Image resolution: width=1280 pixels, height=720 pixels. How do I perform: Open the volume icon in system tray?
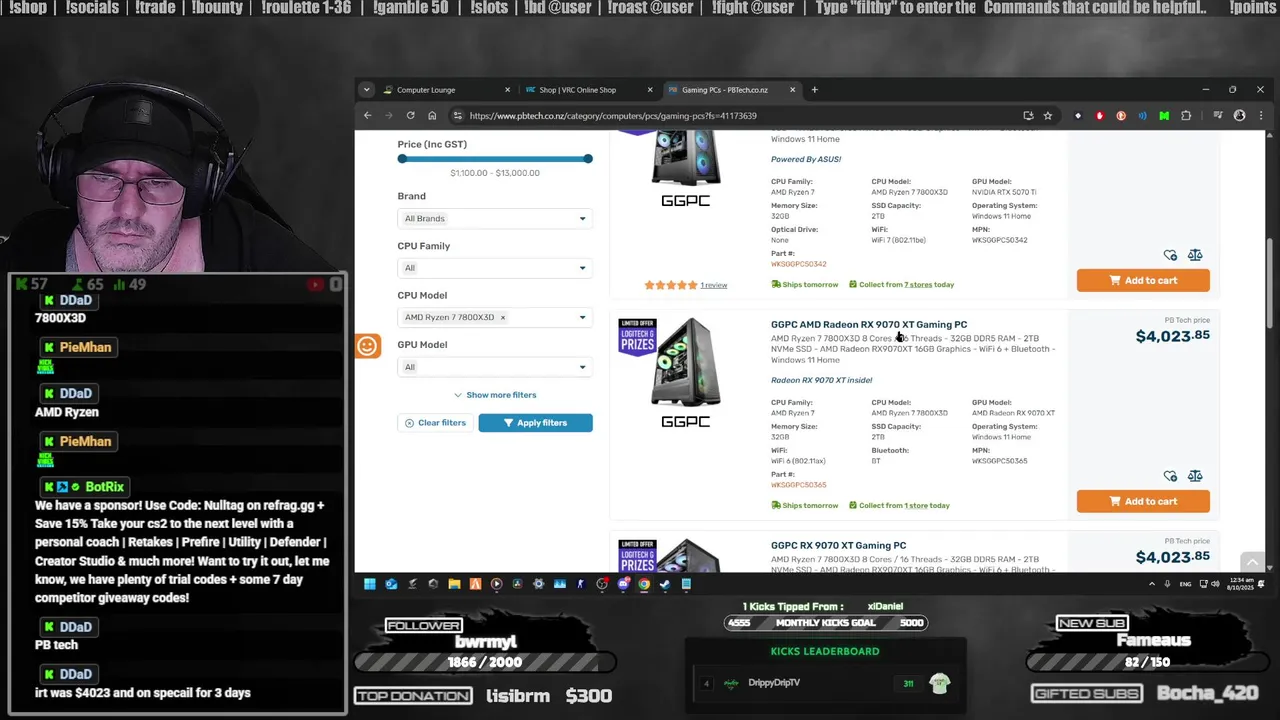point(1217,584)
